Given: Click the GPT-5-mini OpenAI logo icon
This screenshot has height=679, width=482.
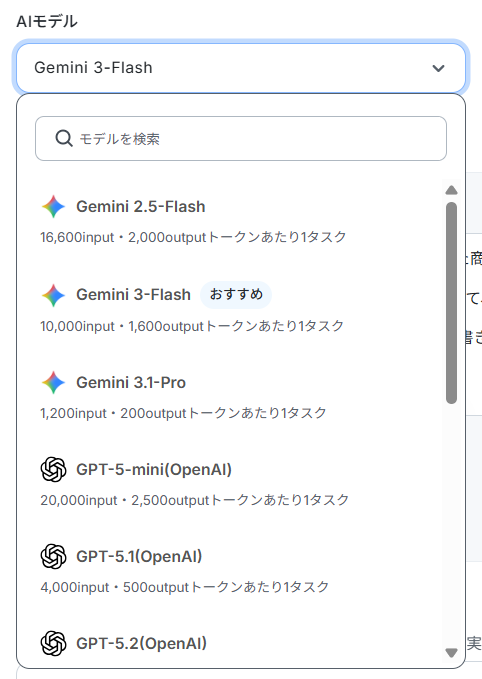Looking at the screenshot, I should pos(53,469).
